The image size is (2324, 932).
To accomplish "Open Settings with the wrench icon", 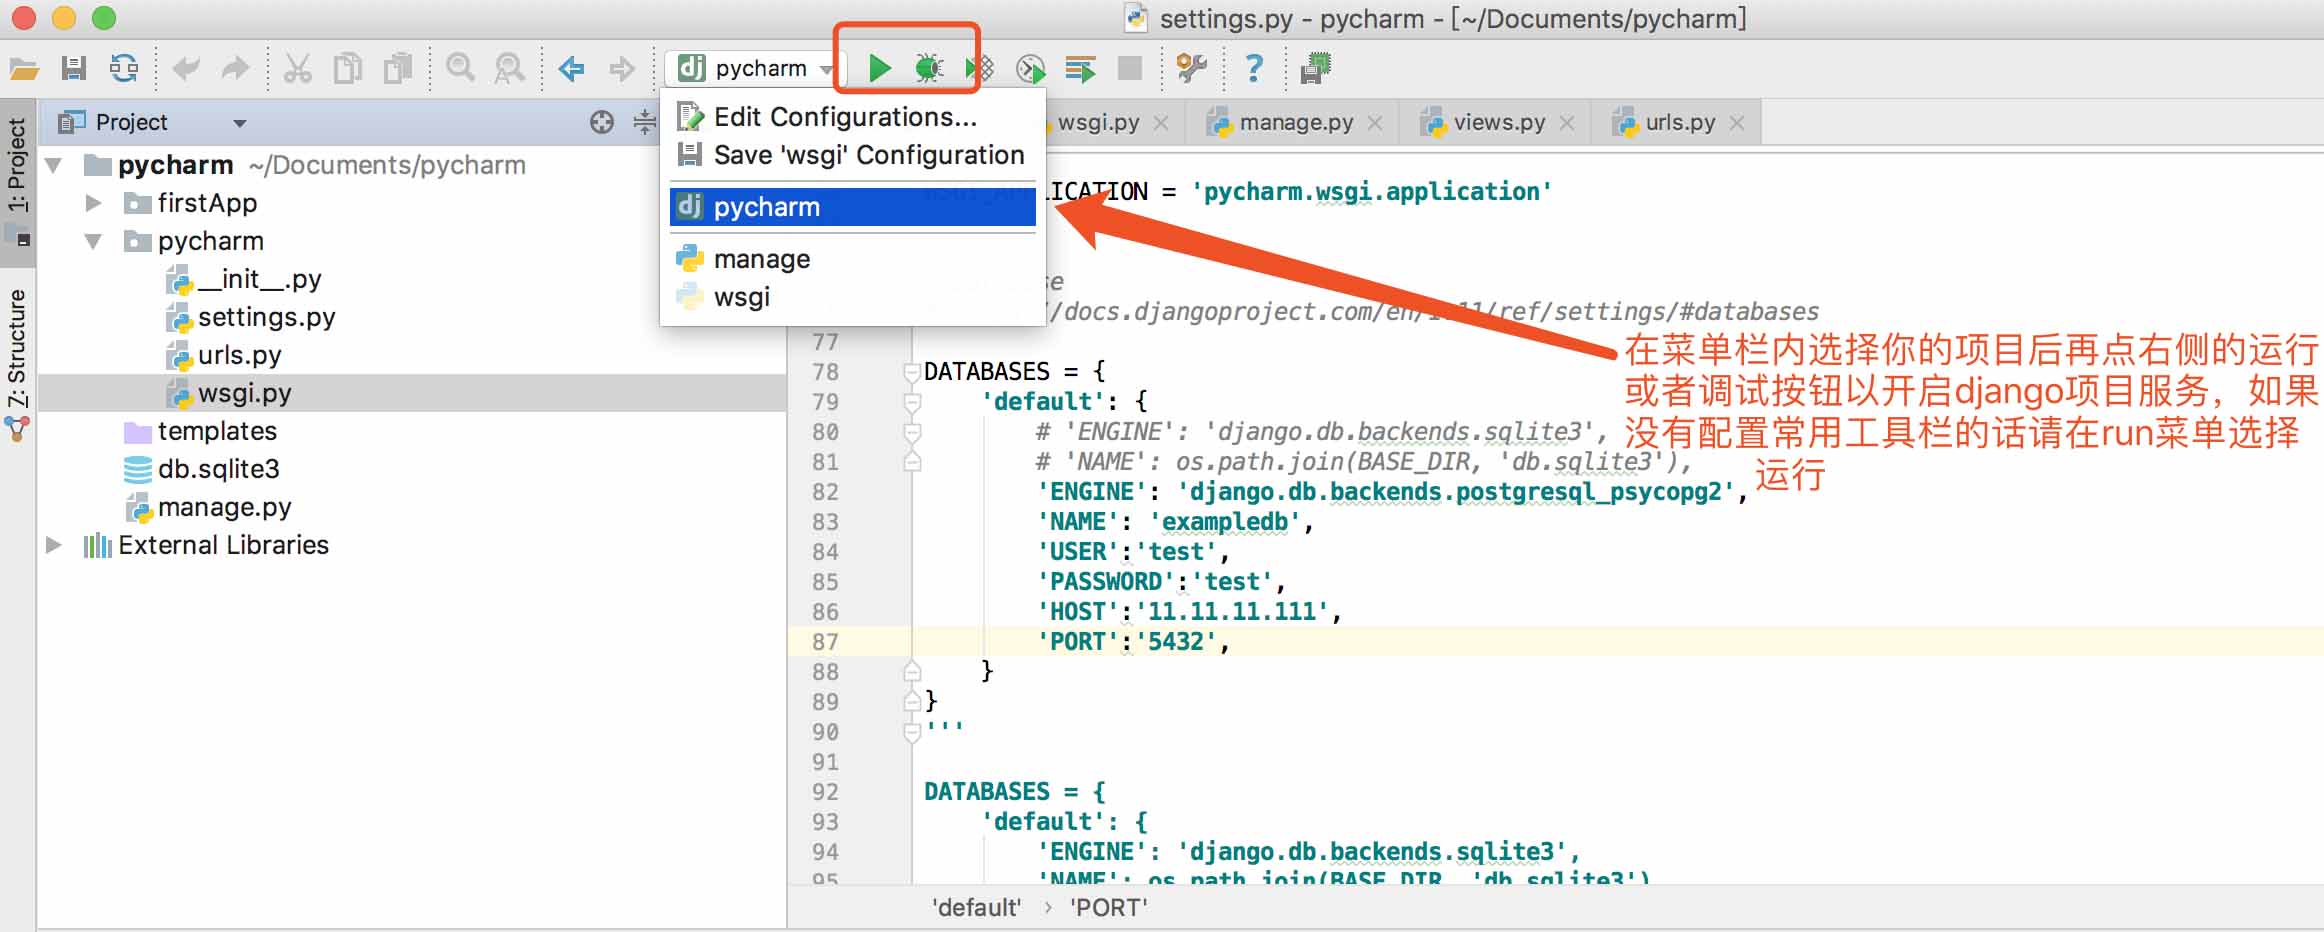I will (1191, 68).
